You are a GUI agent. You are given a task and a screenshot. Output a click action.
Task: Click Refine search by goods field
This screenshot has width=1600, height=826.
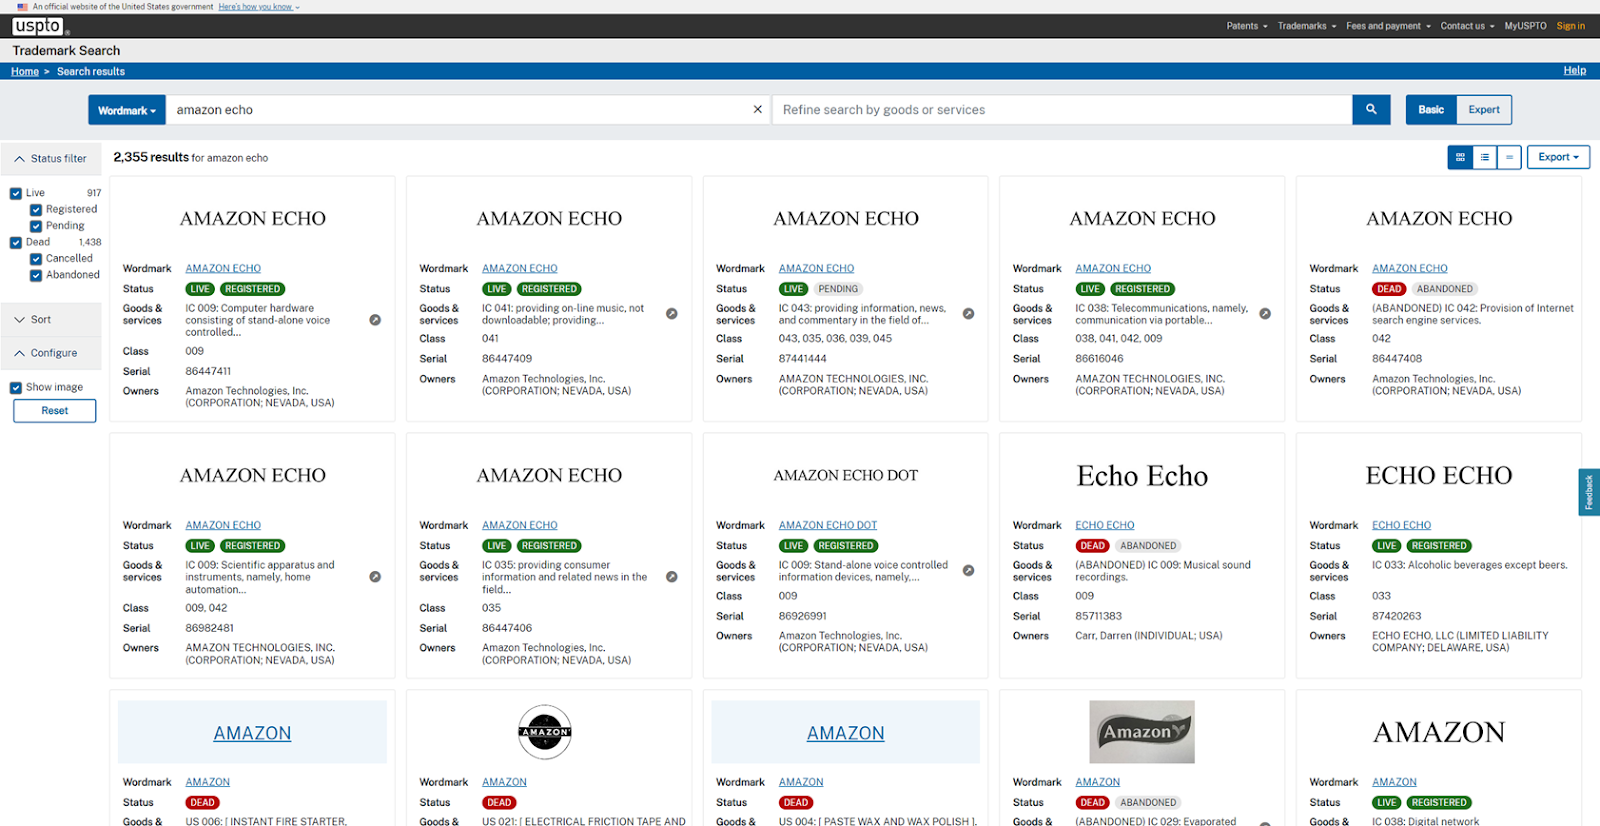coord(1062,110)
